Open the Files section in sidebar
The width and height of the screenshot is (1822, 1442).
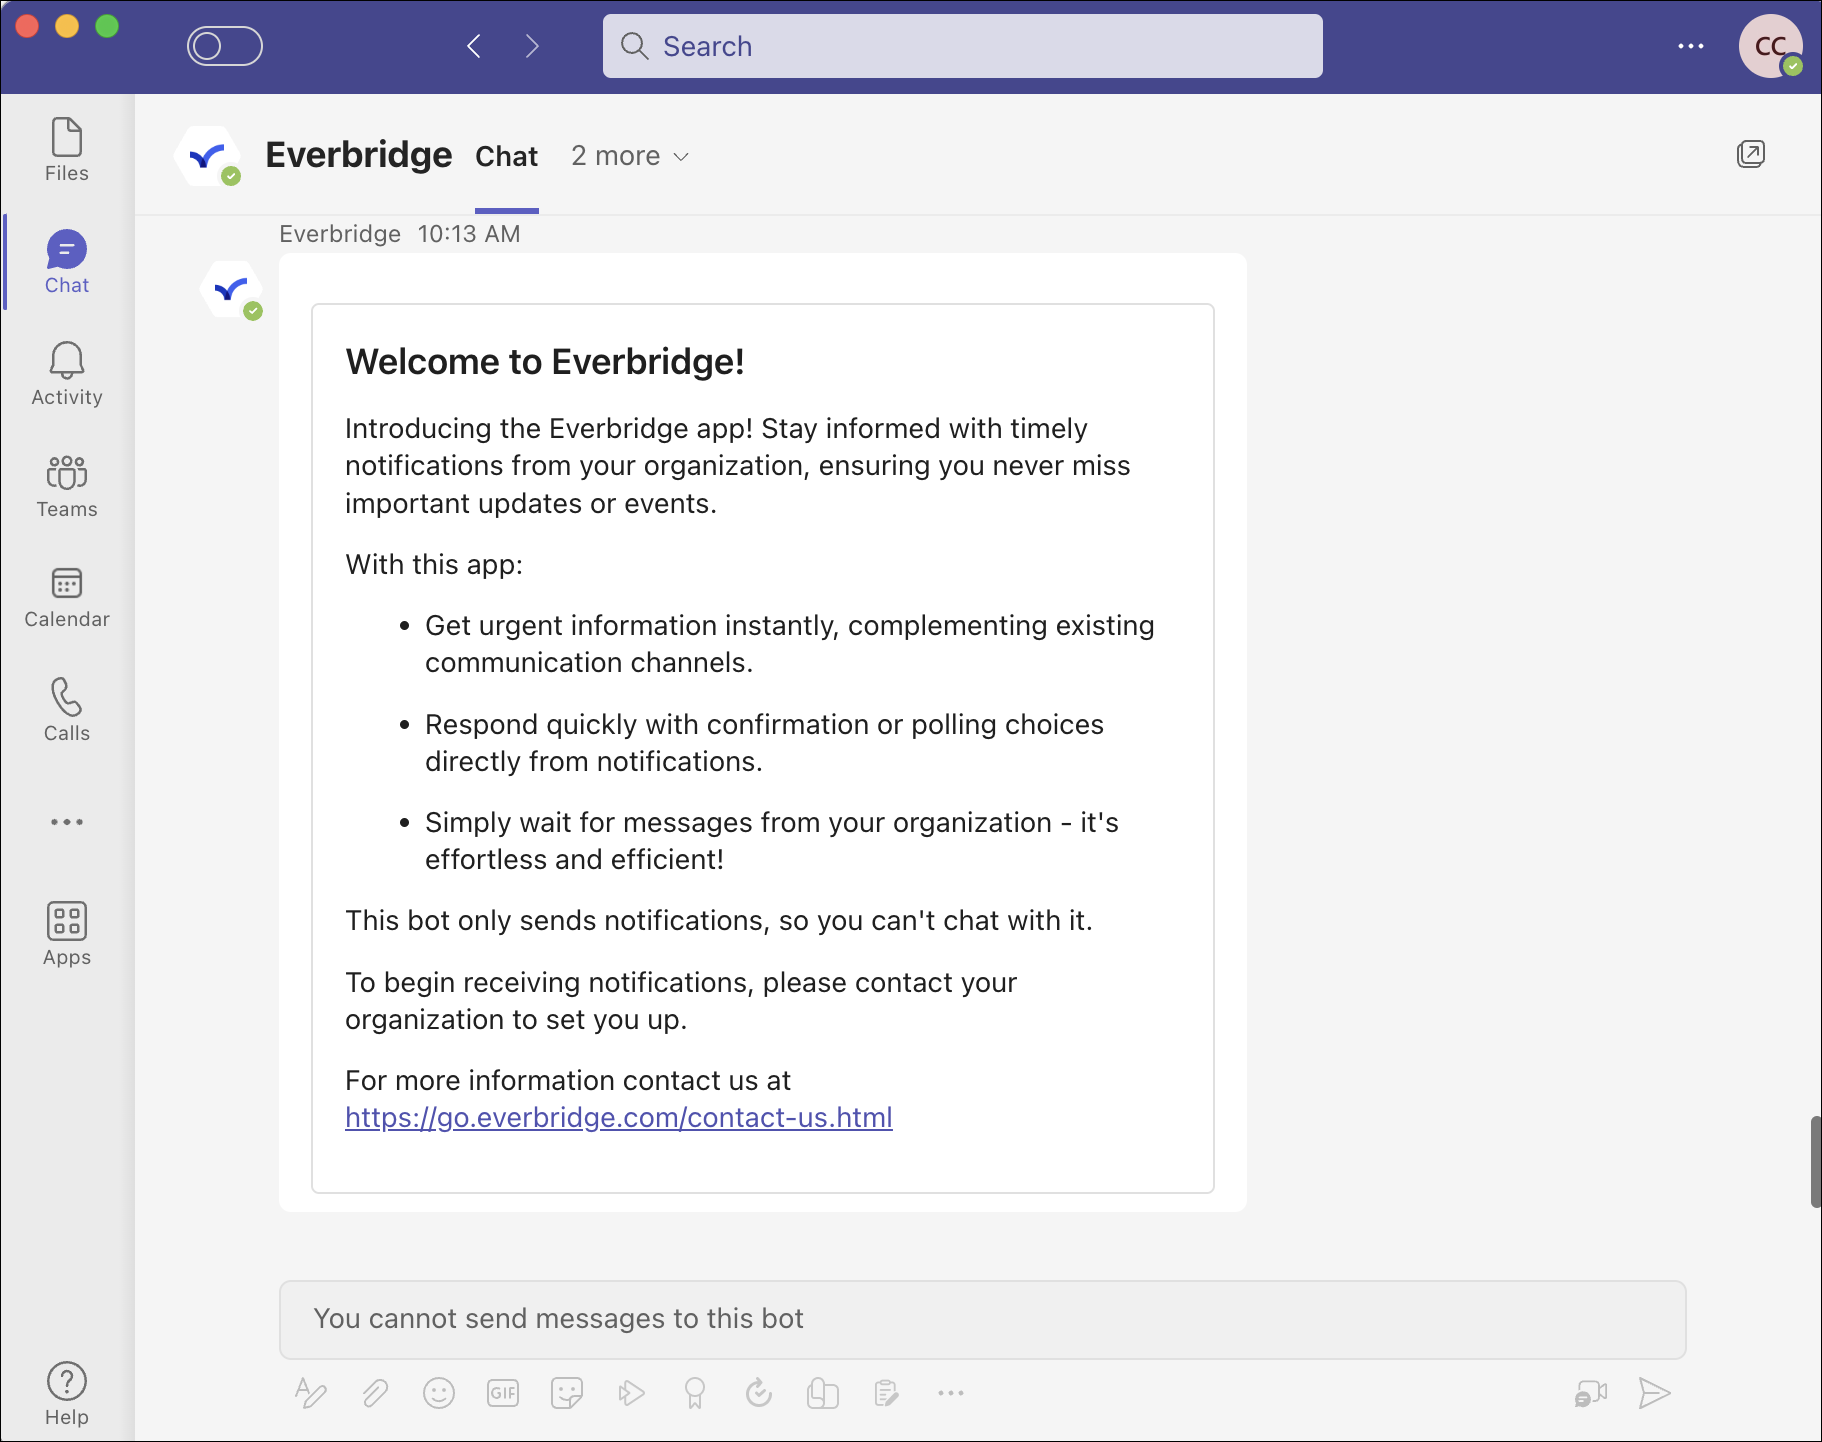[x=67, y=150]
